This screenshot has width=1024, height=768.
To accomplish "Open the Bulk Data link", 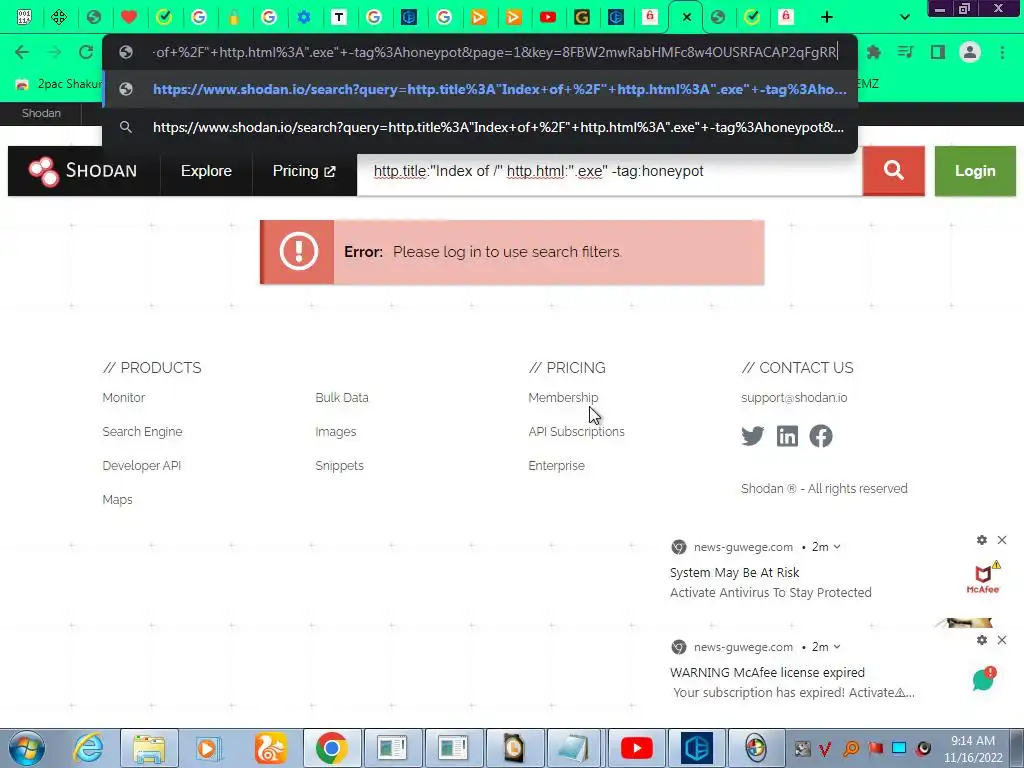I will [342, 398].
